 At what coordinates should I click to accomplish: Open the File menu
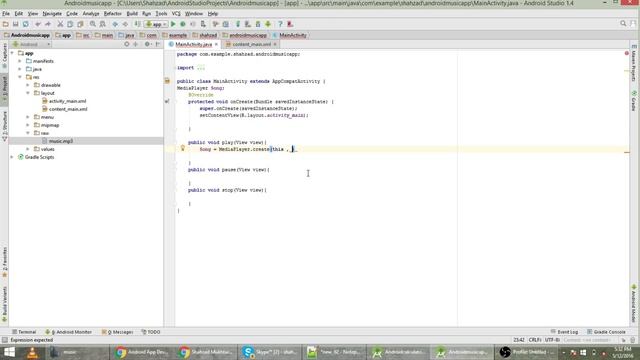click(6, 13)
